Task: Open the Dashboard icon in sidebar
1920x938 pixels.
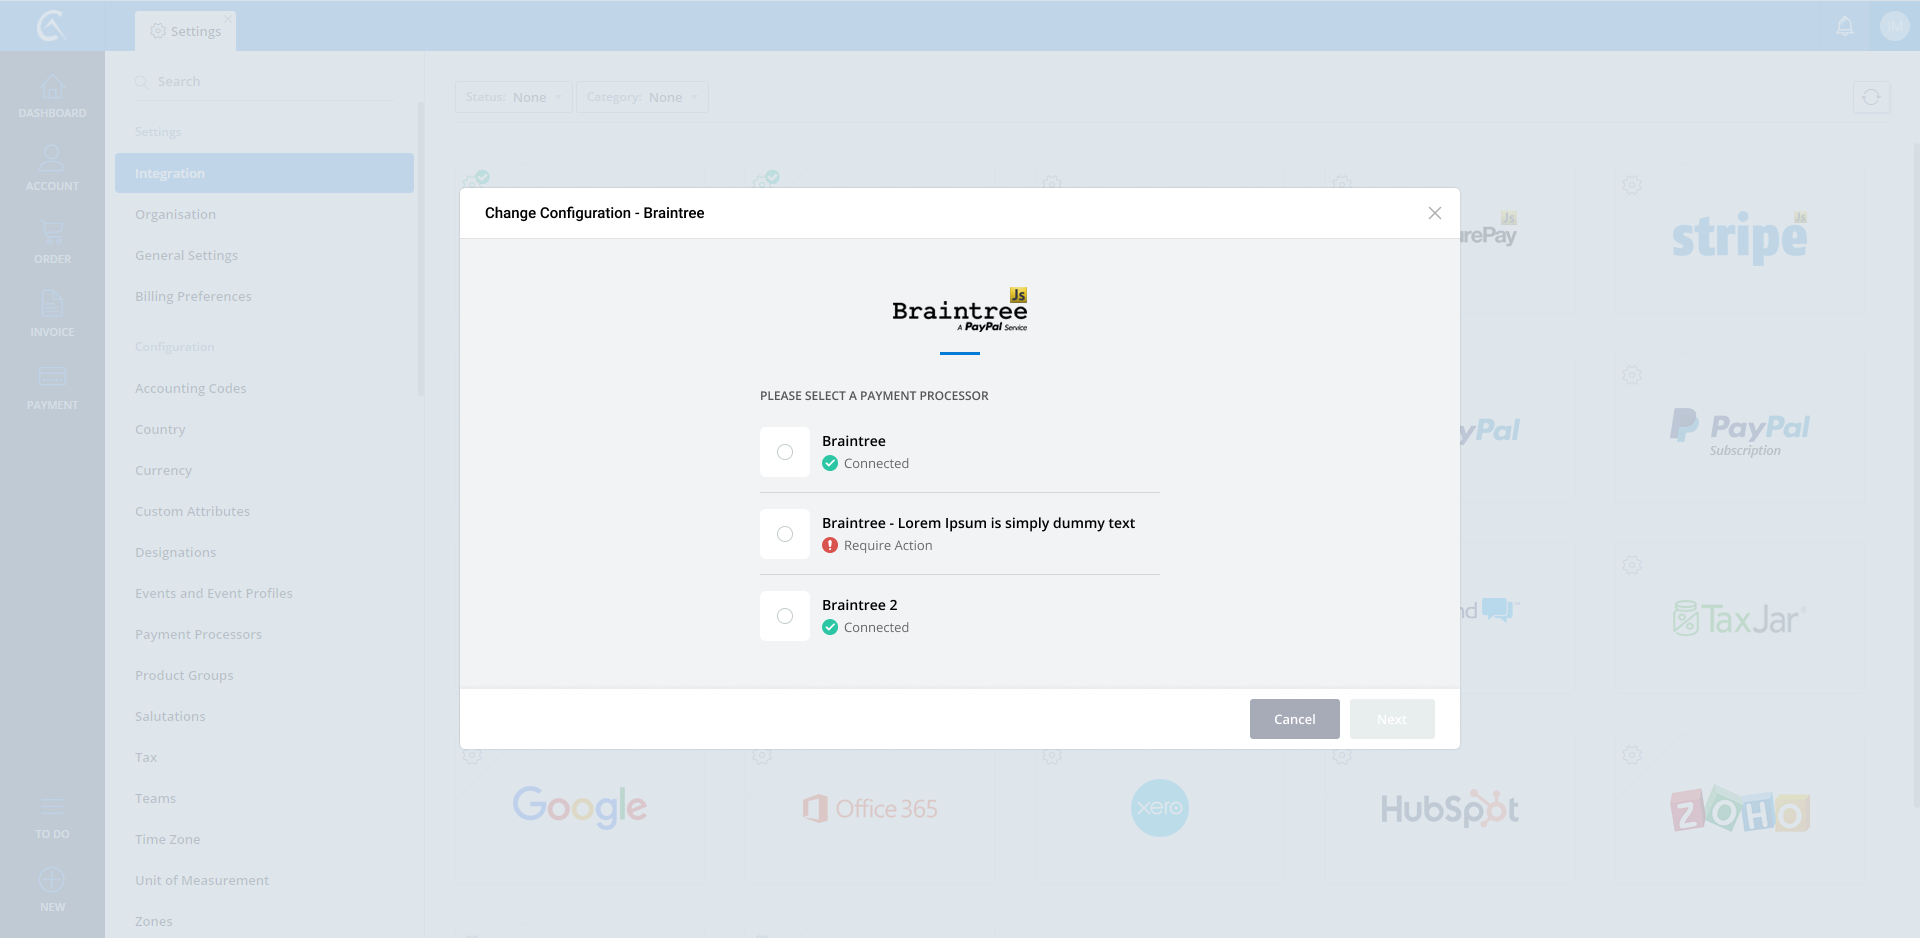Action: [52, 89]
